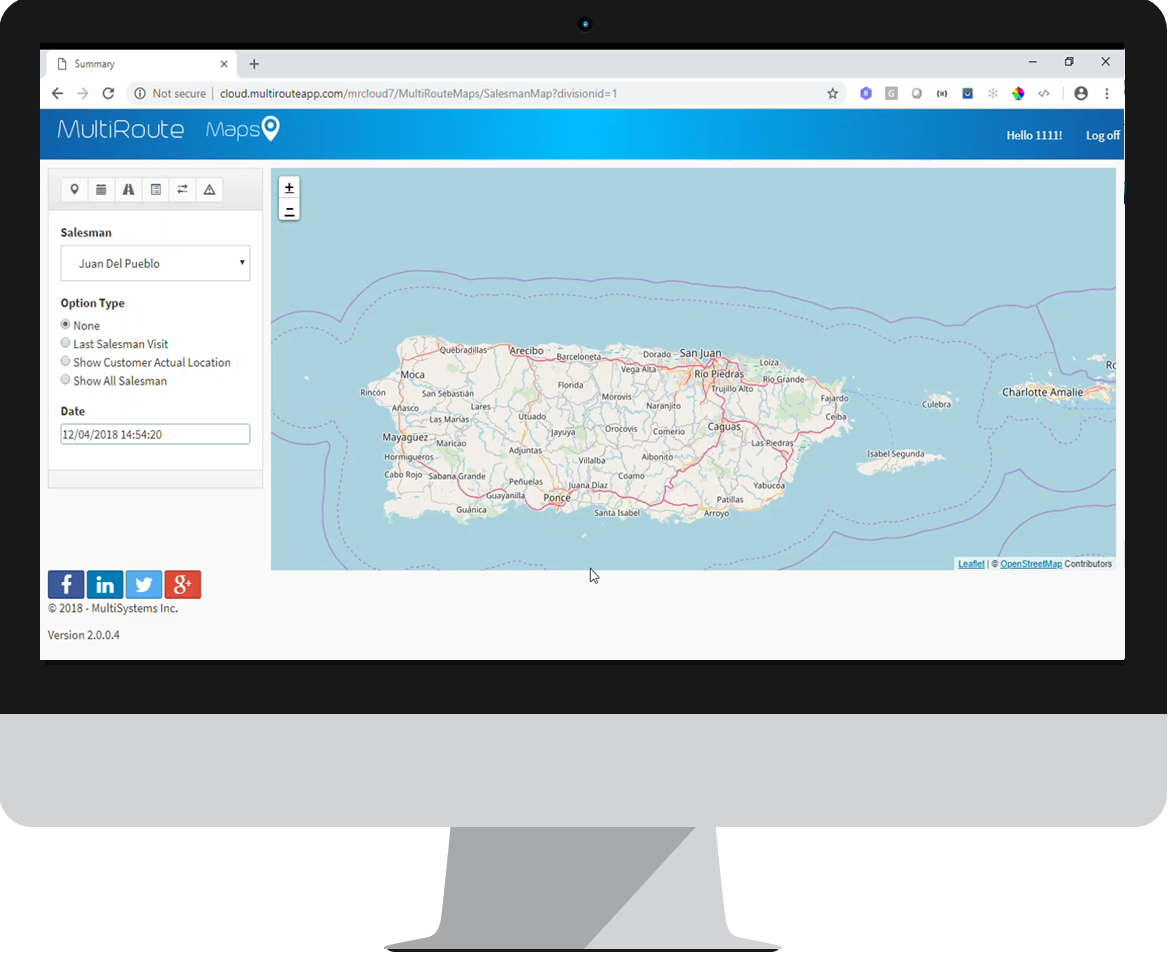Select the warning triangle icon

[x=209, y=189]
